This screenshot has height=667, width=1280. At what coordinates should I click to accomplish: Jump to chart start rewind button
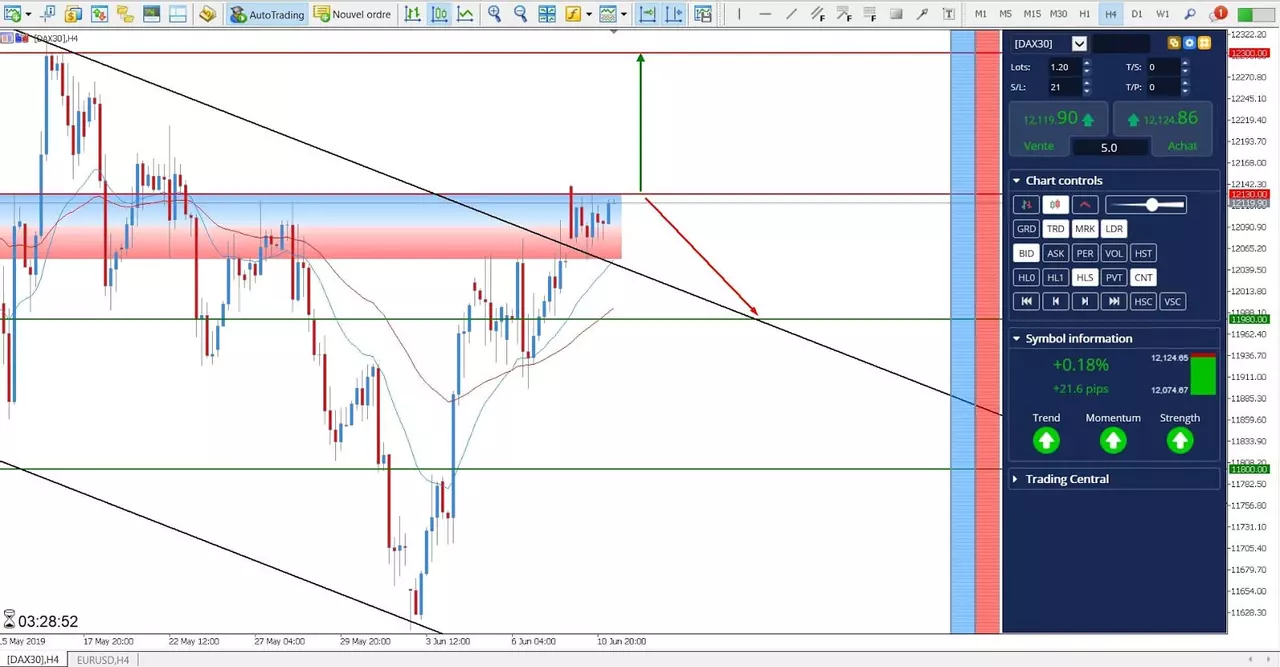coord(1026,301)
